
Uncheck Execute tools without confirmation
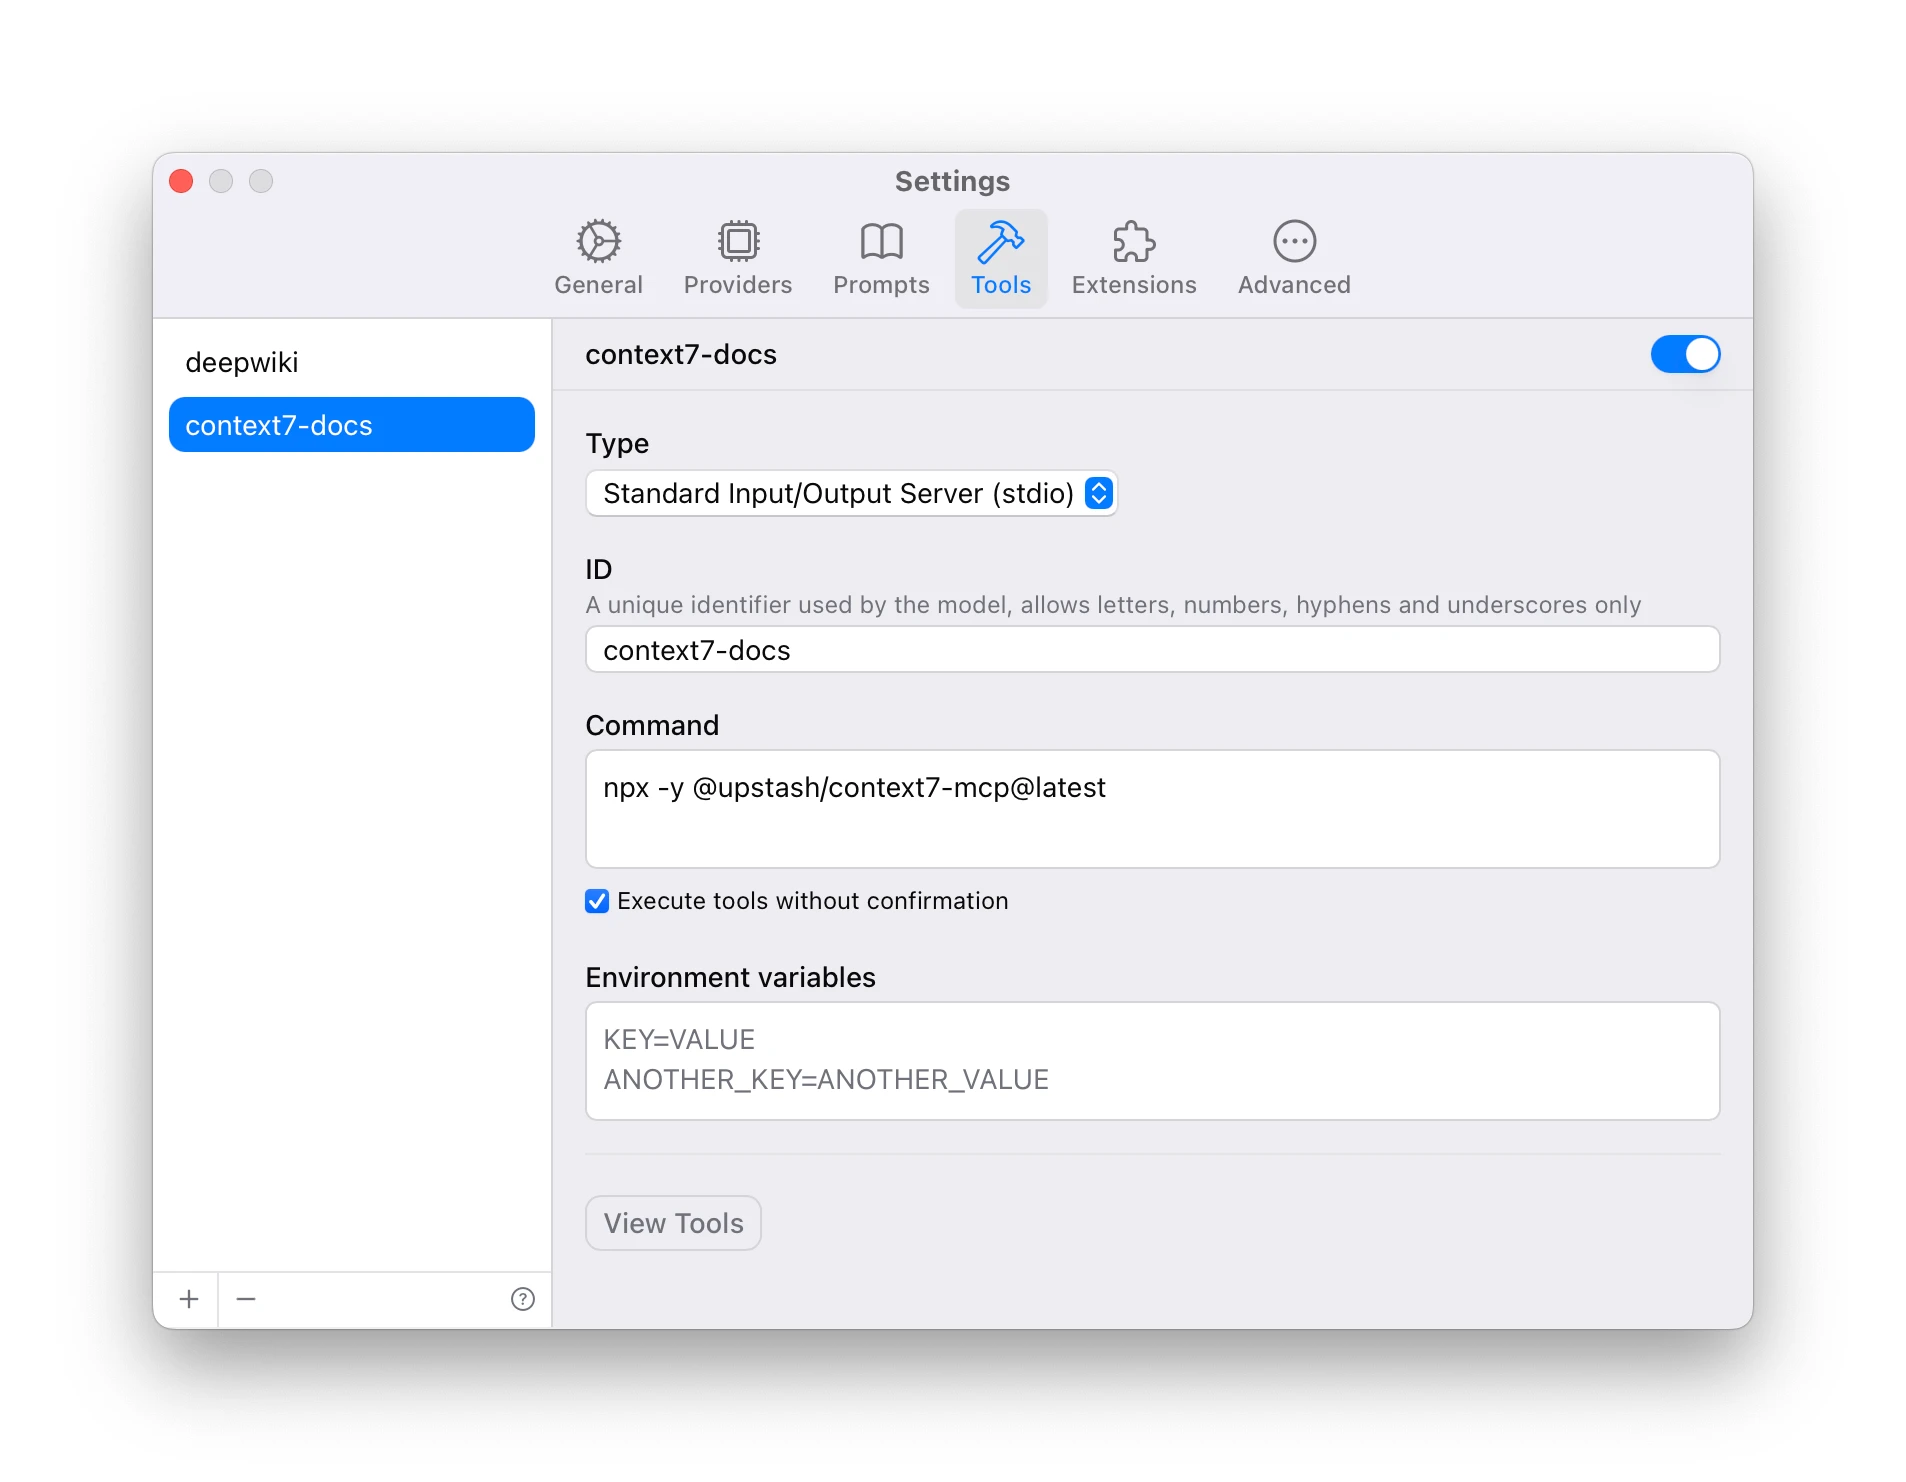pos(597,901)
